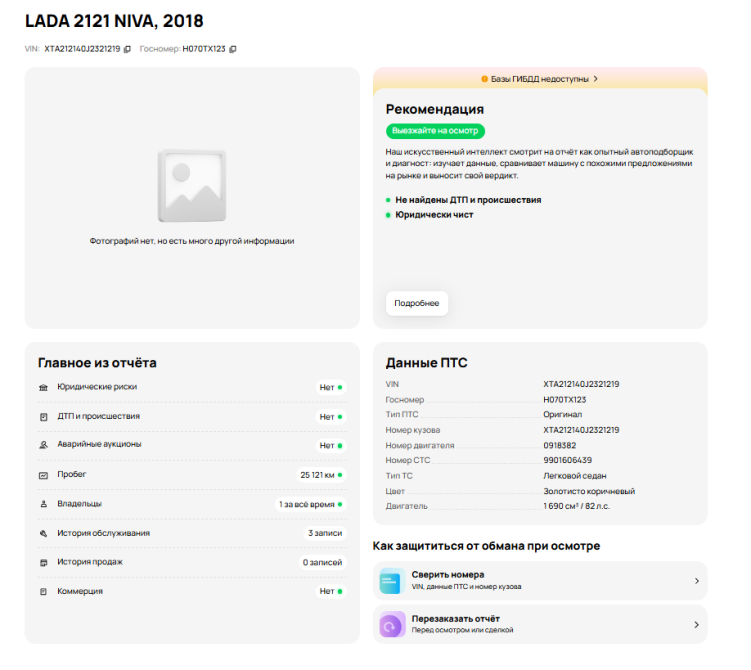Expand the Базы ГИБДД недоступны notice

point(540,79)
